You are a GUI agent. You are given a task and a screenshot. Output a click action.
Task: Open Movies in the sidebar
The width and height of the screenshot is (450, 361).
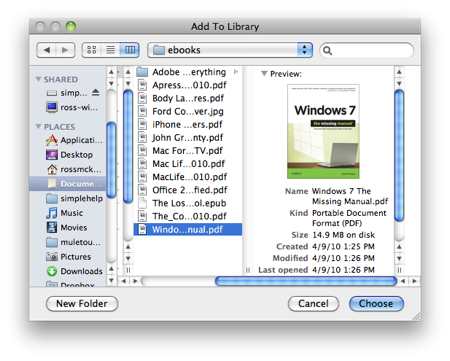tap(67, 227)
